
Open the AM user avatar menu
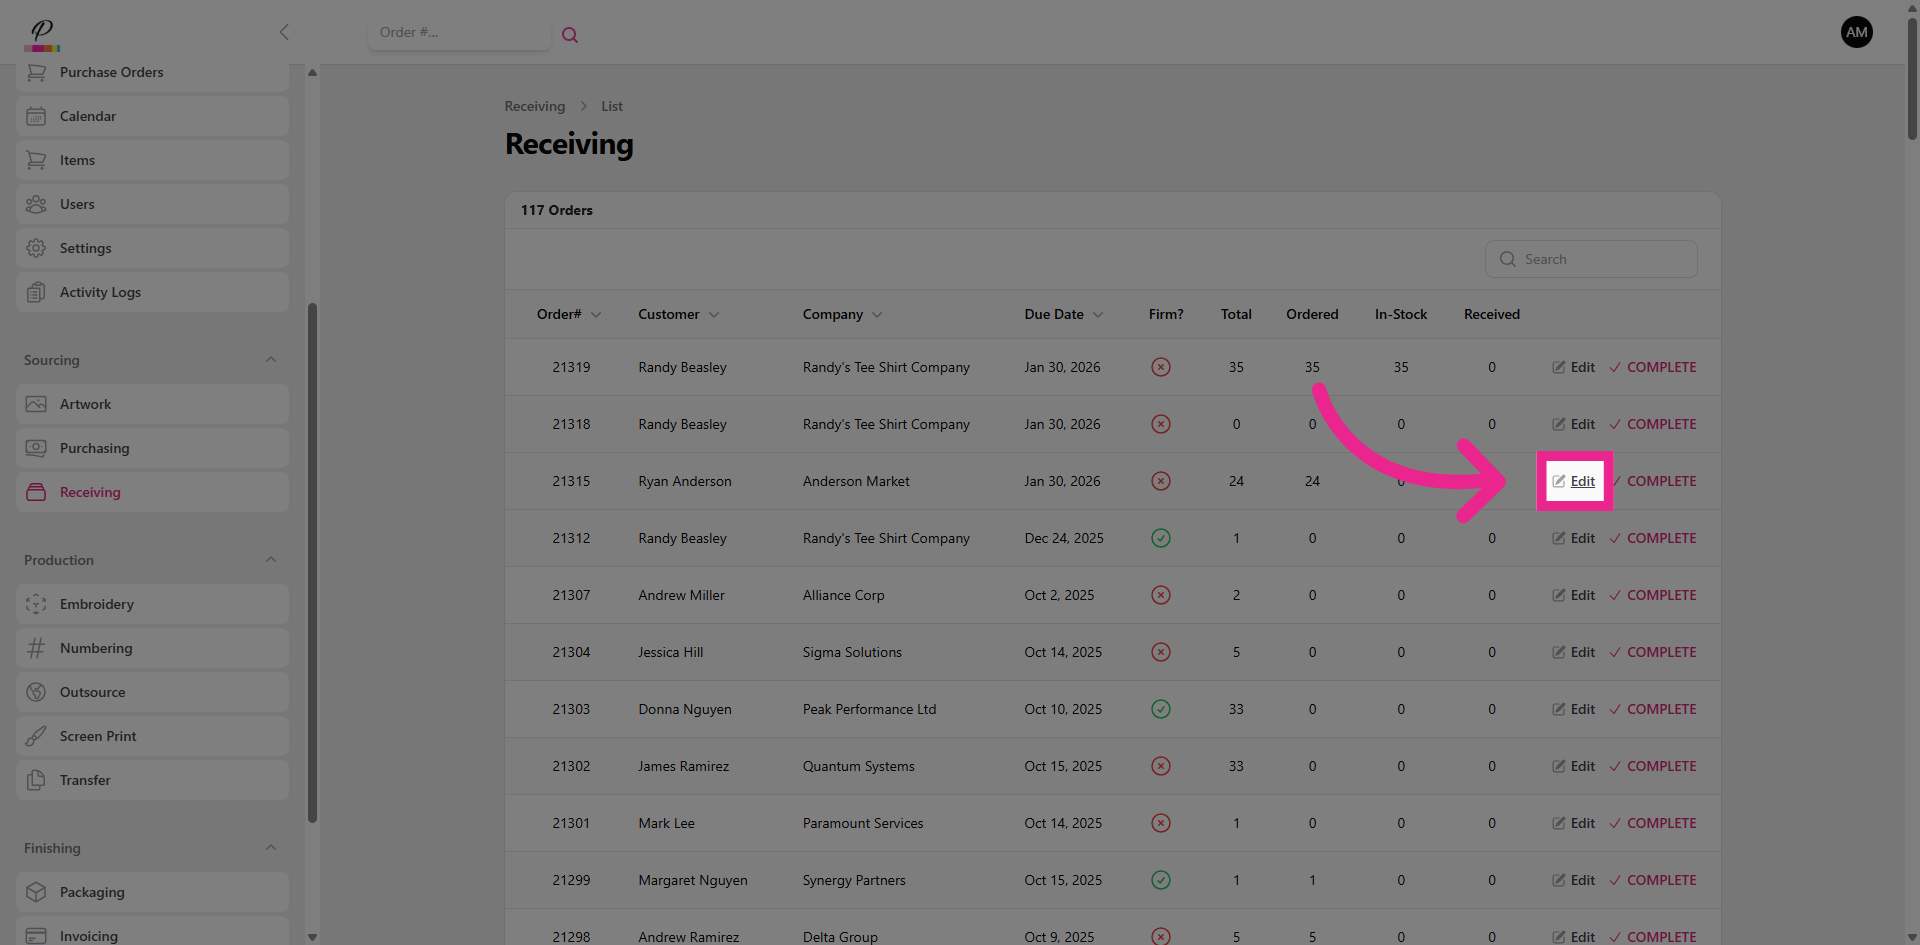point(1856,32)
